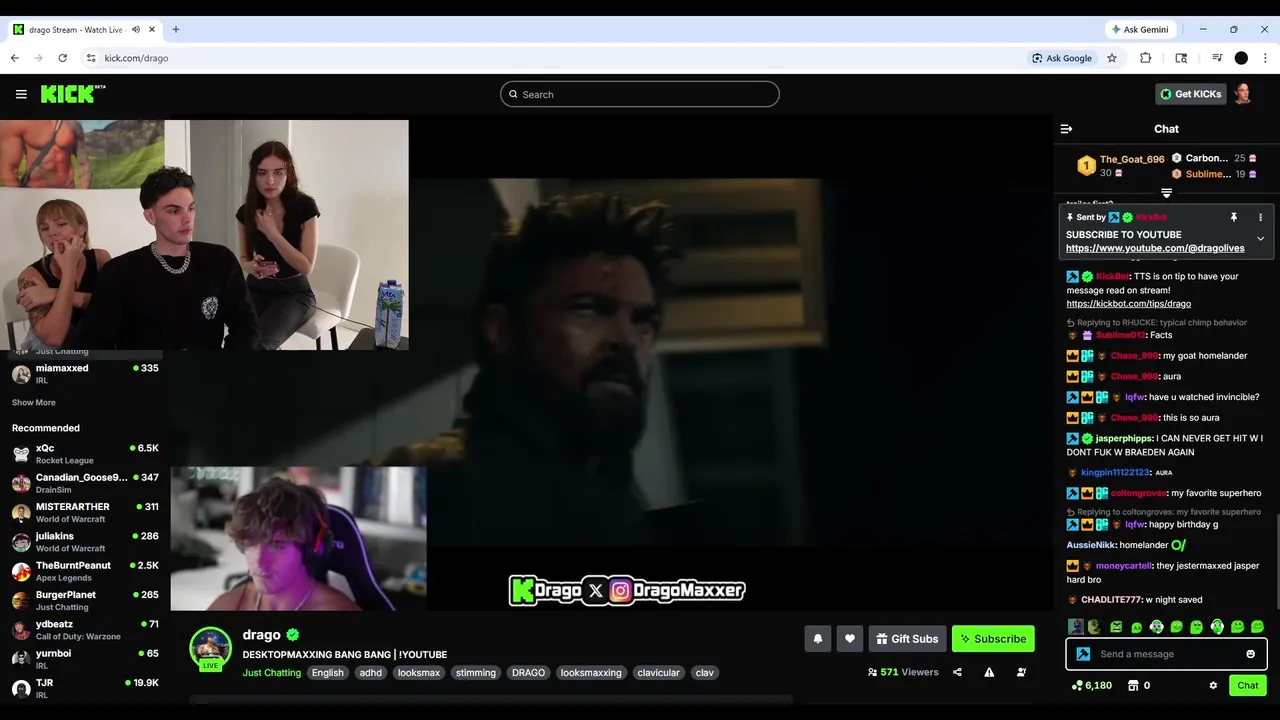
Task: Open new browser tab
Action: (176, 30)
